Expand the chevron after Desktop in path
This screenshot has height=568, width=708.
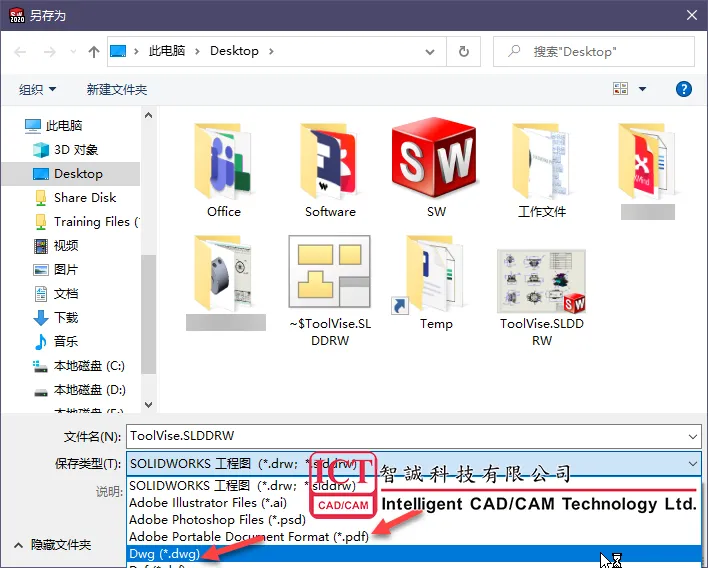tap(271, 51)
